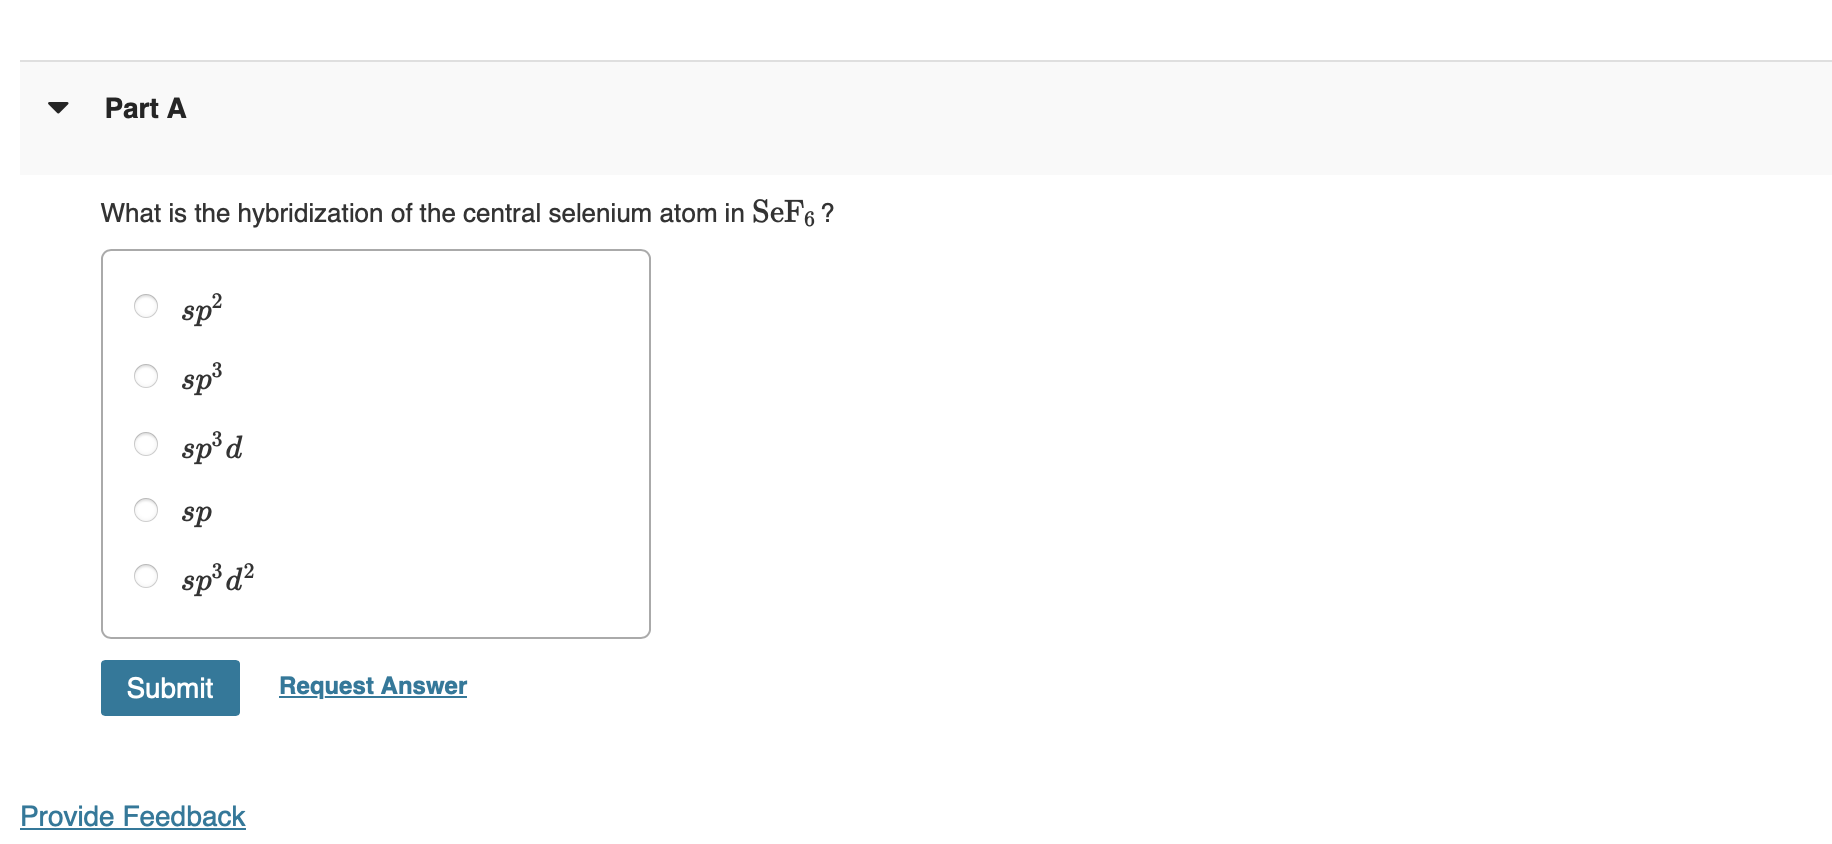Click Provide Feedback
This screenshot has width=1832, height=844.
click(x=133, y=817)
